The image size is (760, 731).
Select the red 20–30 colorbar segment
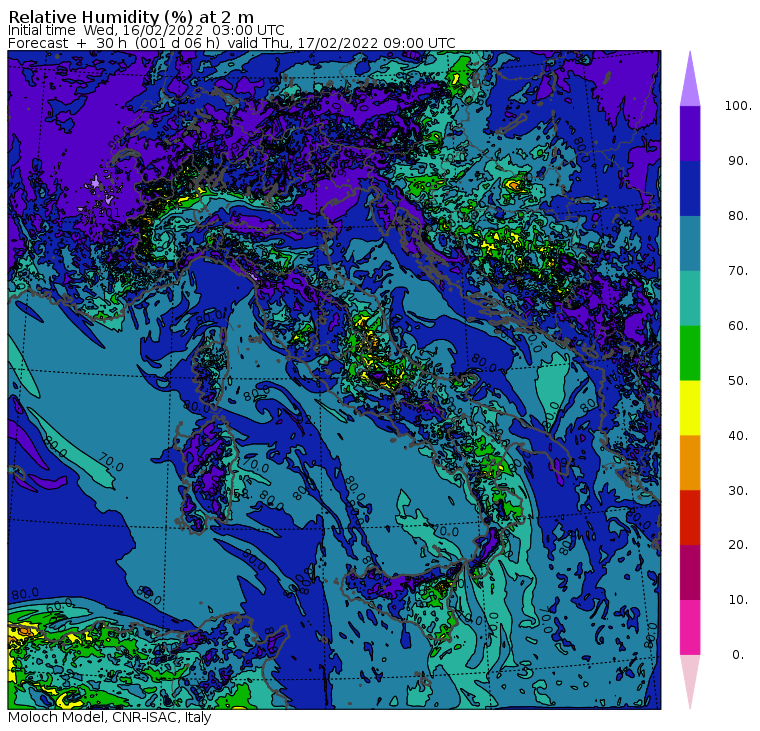[690, 518]
